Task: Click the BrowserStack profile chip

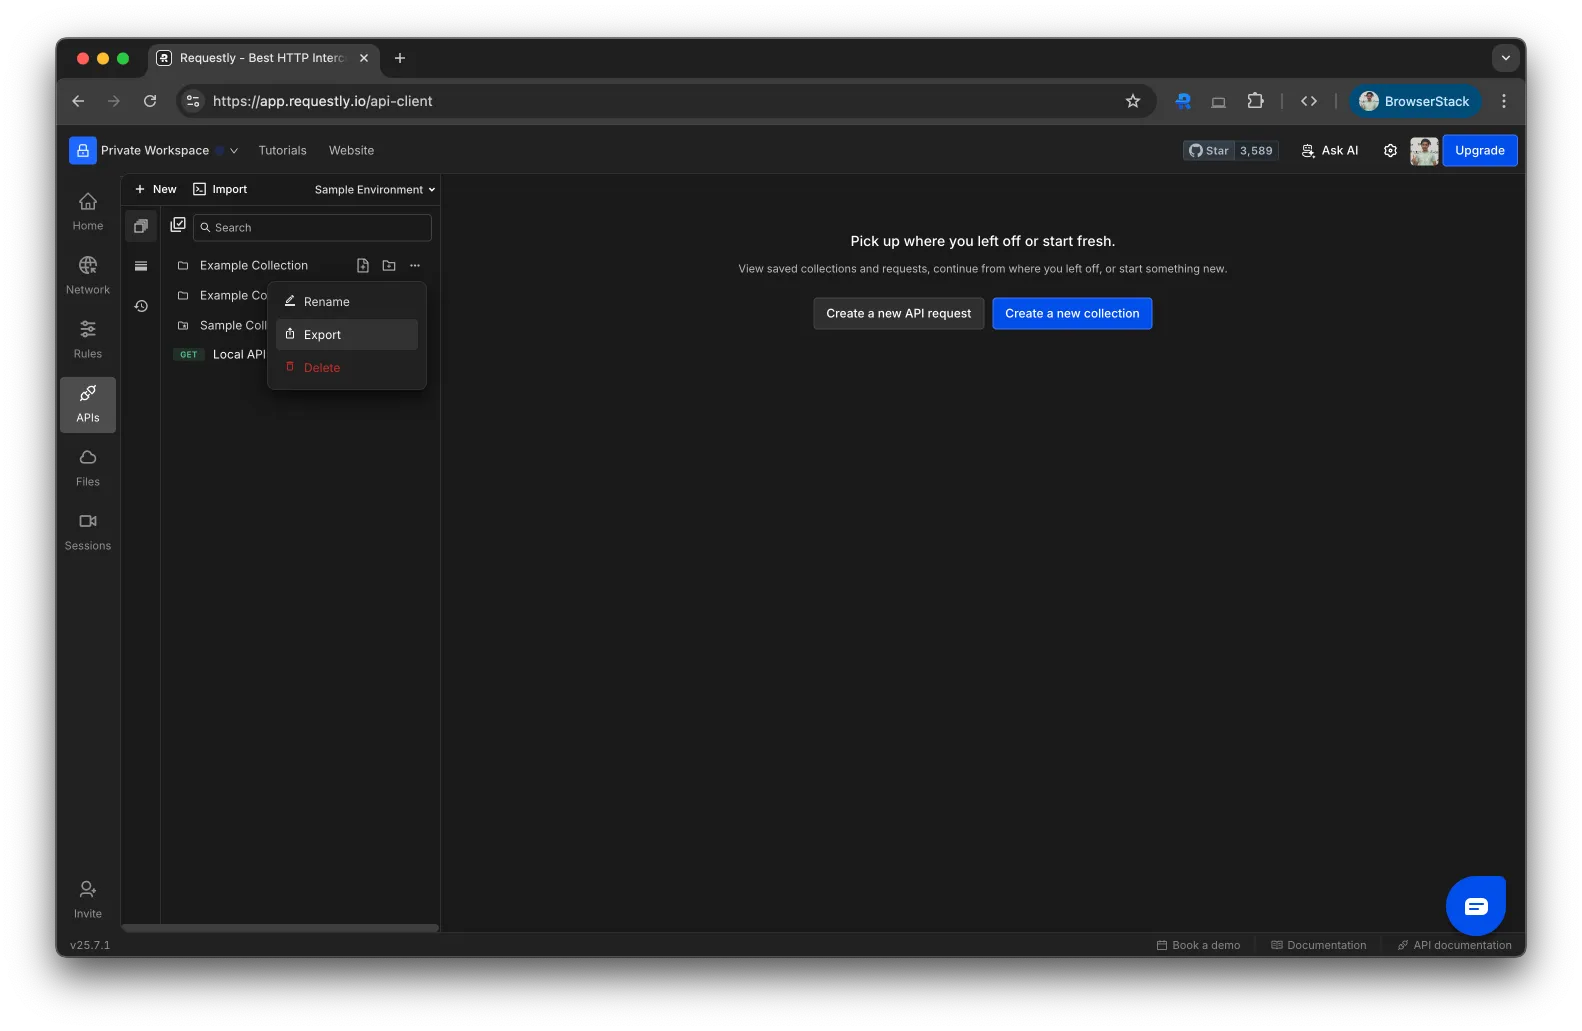Action: click(1414, 101)
